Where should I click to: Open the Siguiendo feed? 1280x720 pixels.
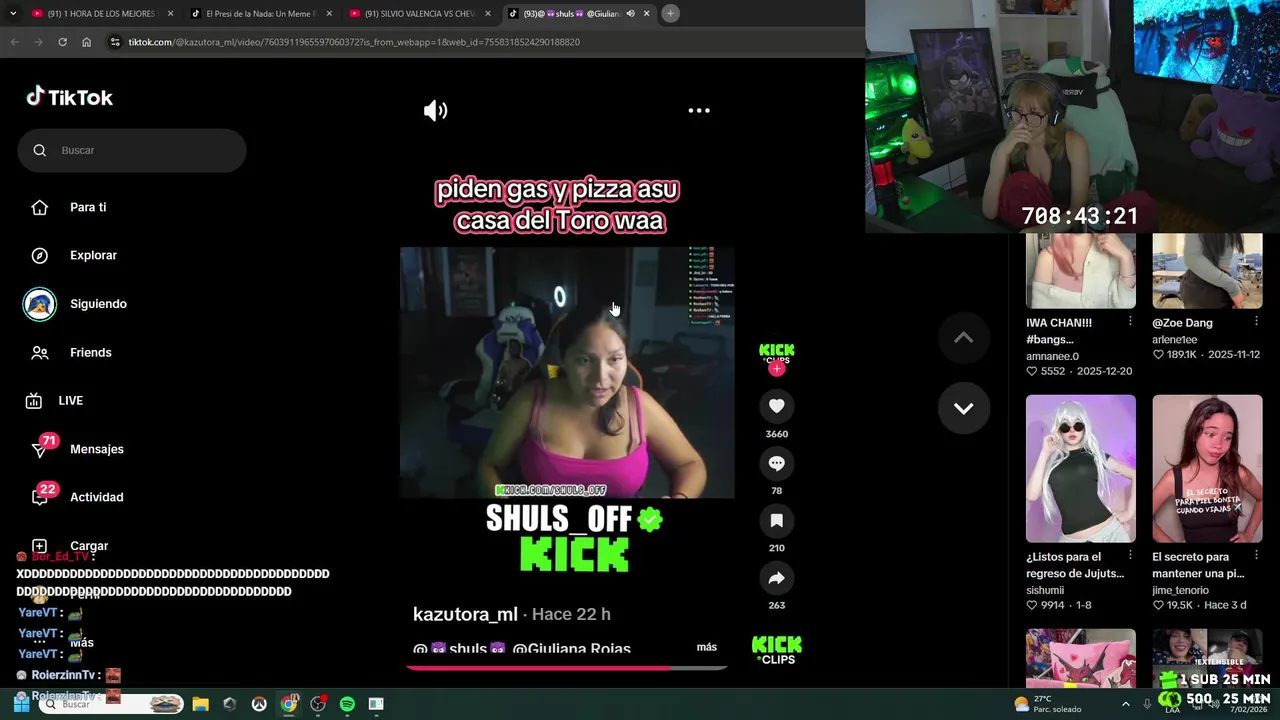(98, 304)
